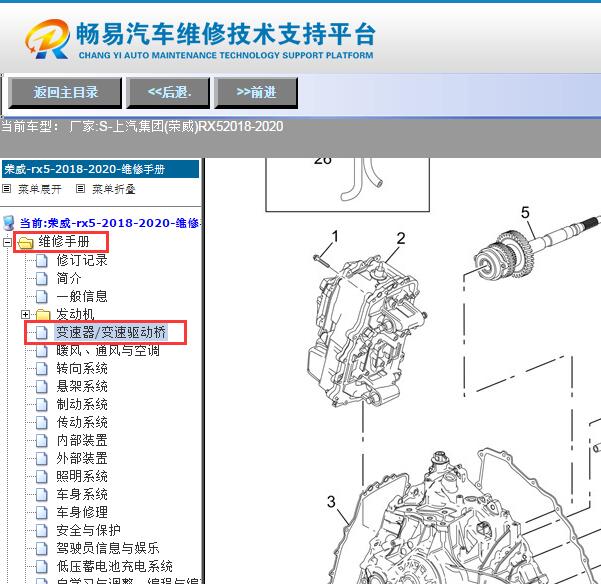Click the document icon beside 车身修理

tap(42, 513)
